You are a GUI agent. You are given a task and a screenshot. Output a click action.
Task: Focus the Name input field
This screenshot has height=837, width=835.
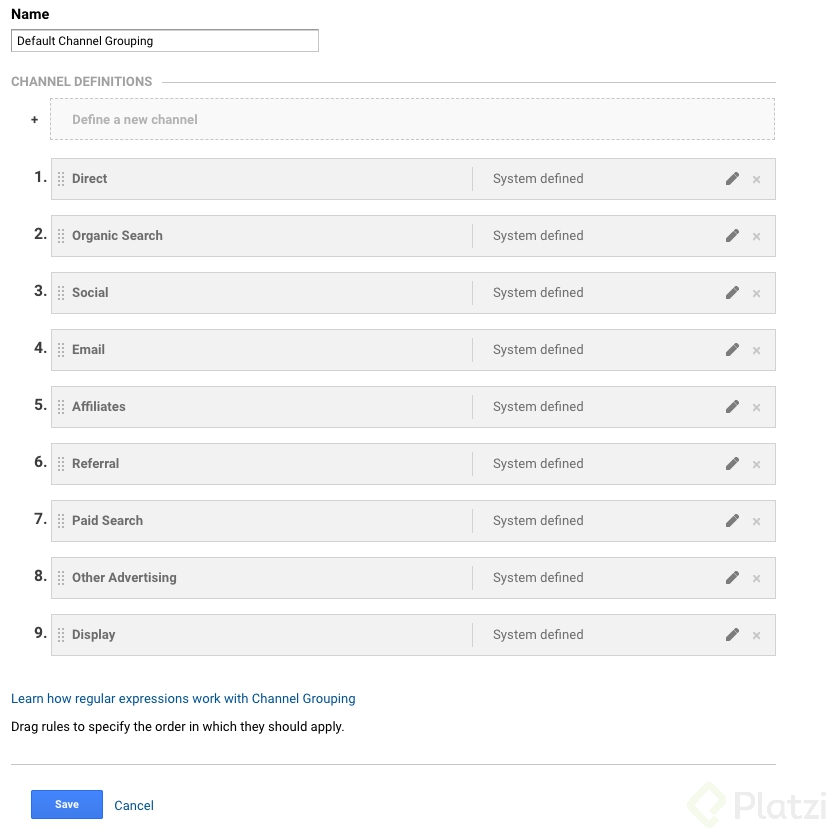165,41
